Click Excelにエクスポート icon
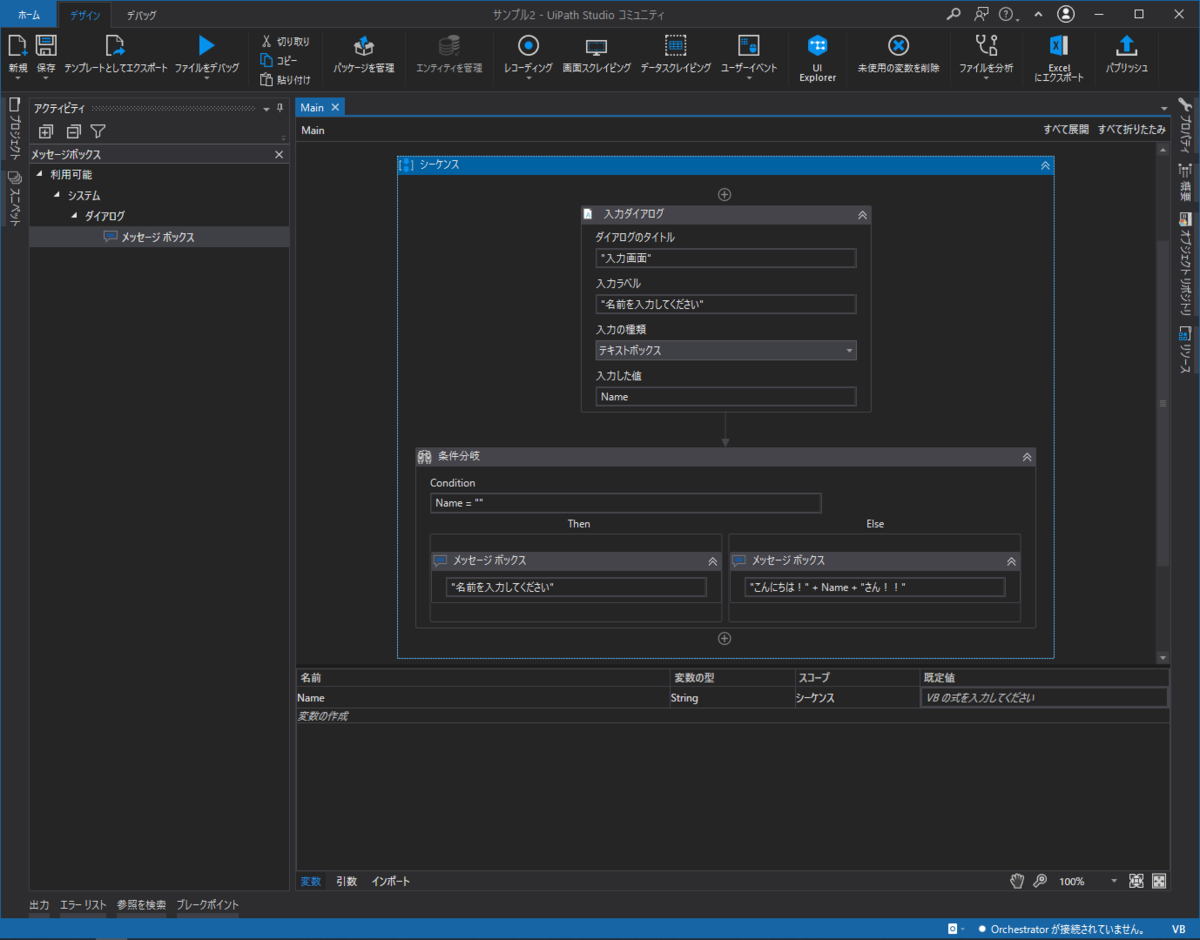Image resolution: width=1200 pixels, height=940 pixels. click(1059, 45)
